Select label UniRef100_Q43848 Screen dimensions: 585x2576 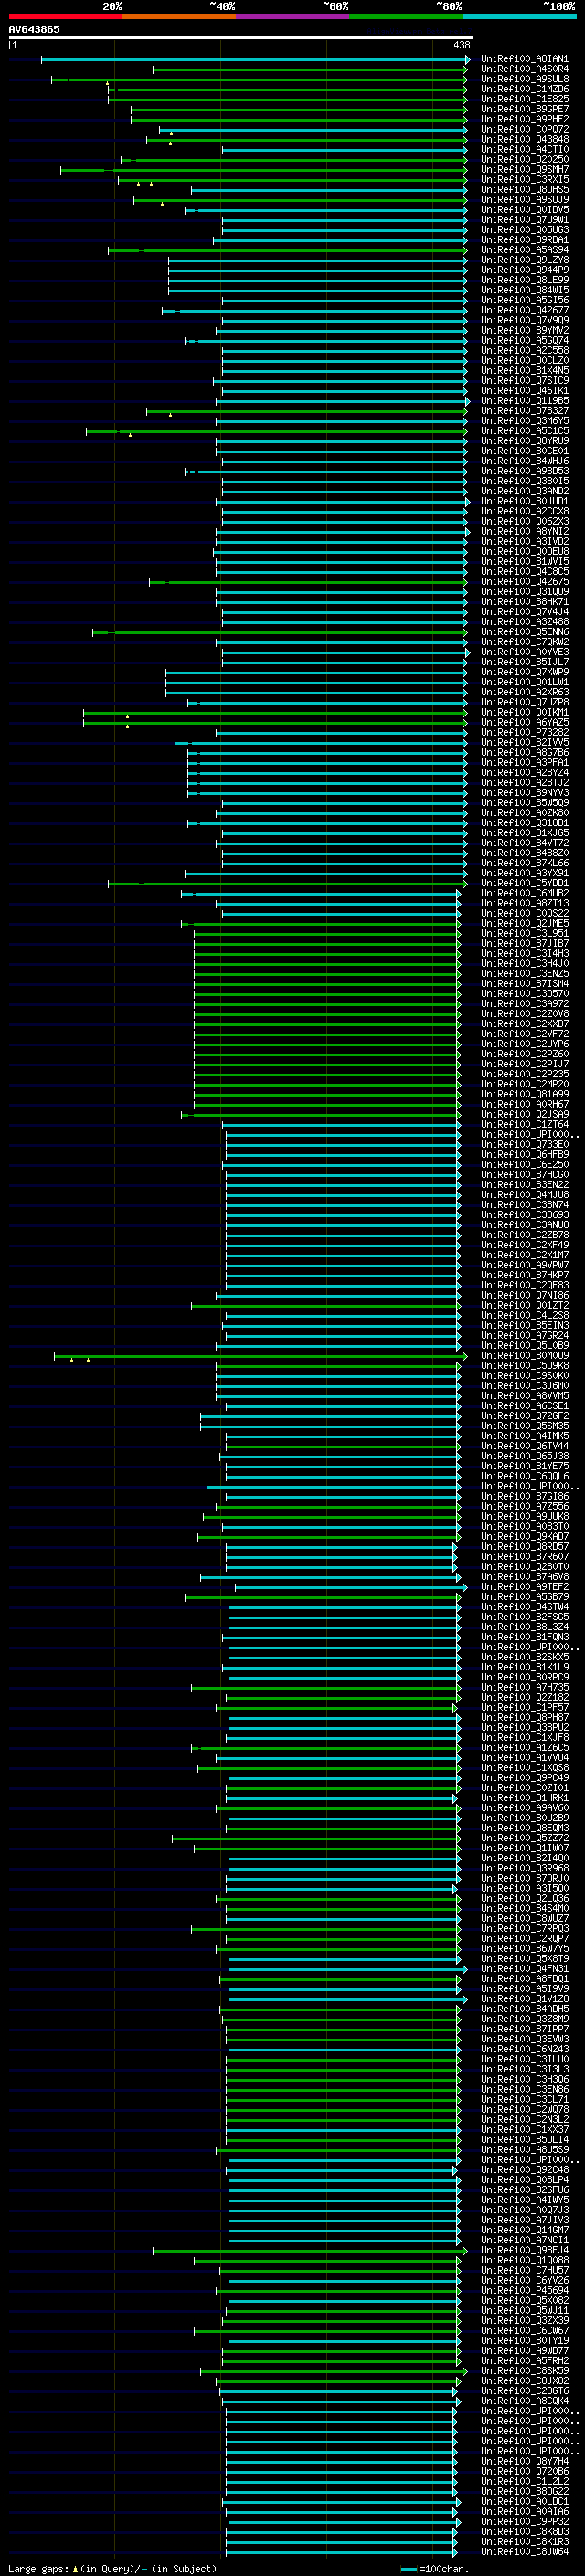click(x=524, y=139)
